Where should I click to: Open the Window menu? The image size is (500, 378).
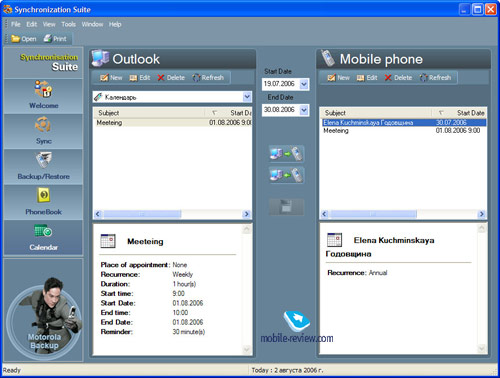[x=92, y=24]
